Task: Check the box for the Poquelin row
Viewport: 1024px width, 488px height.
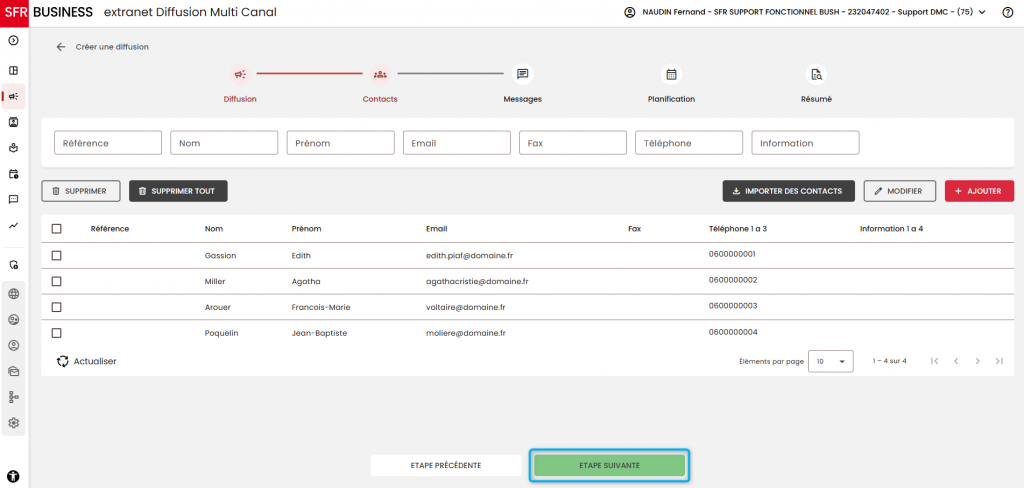Action: click(x=57, y=333)
